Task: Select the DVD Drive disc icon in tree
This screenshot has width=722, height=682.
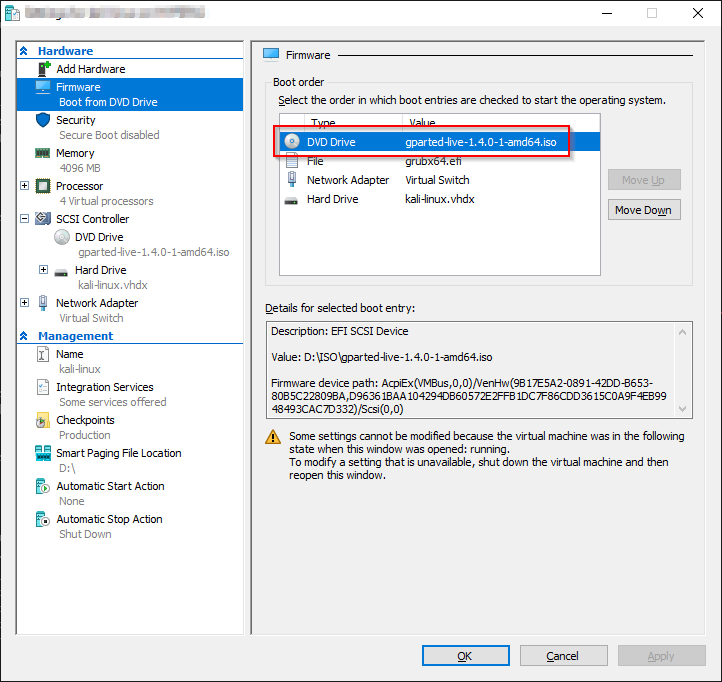Action: click(62, 237)
